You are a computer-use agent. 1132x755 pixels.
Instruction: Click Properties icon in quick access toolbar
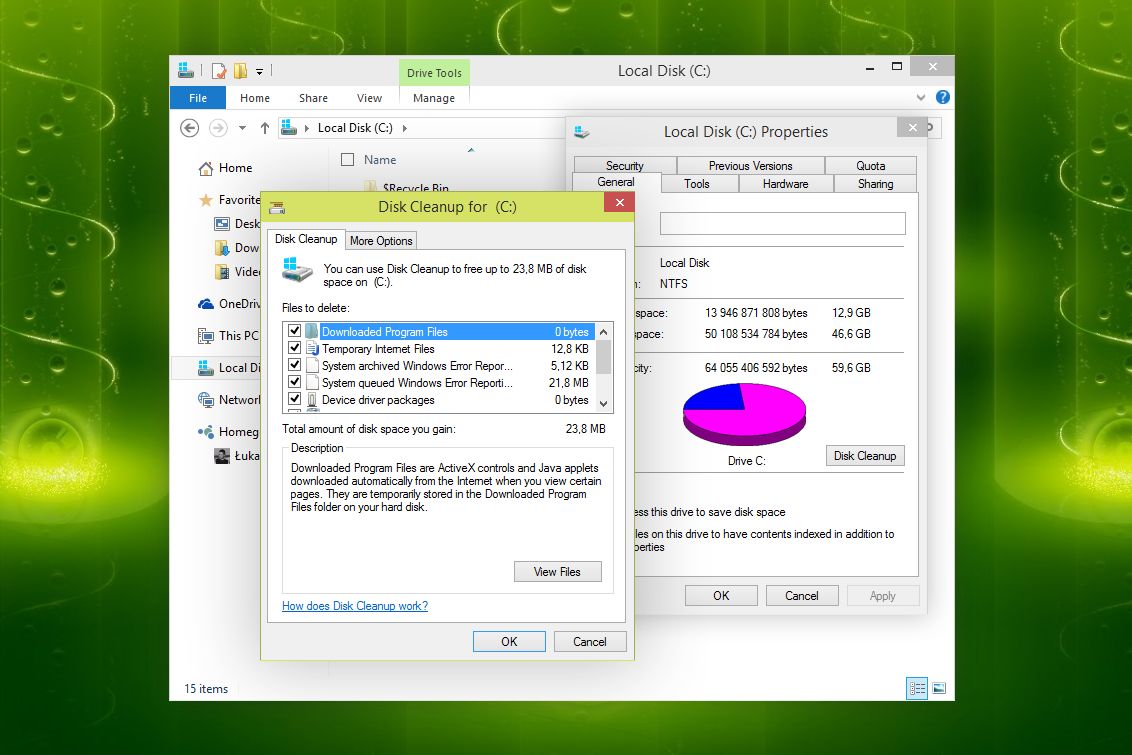pyautogui.click(x=219, y=71)
